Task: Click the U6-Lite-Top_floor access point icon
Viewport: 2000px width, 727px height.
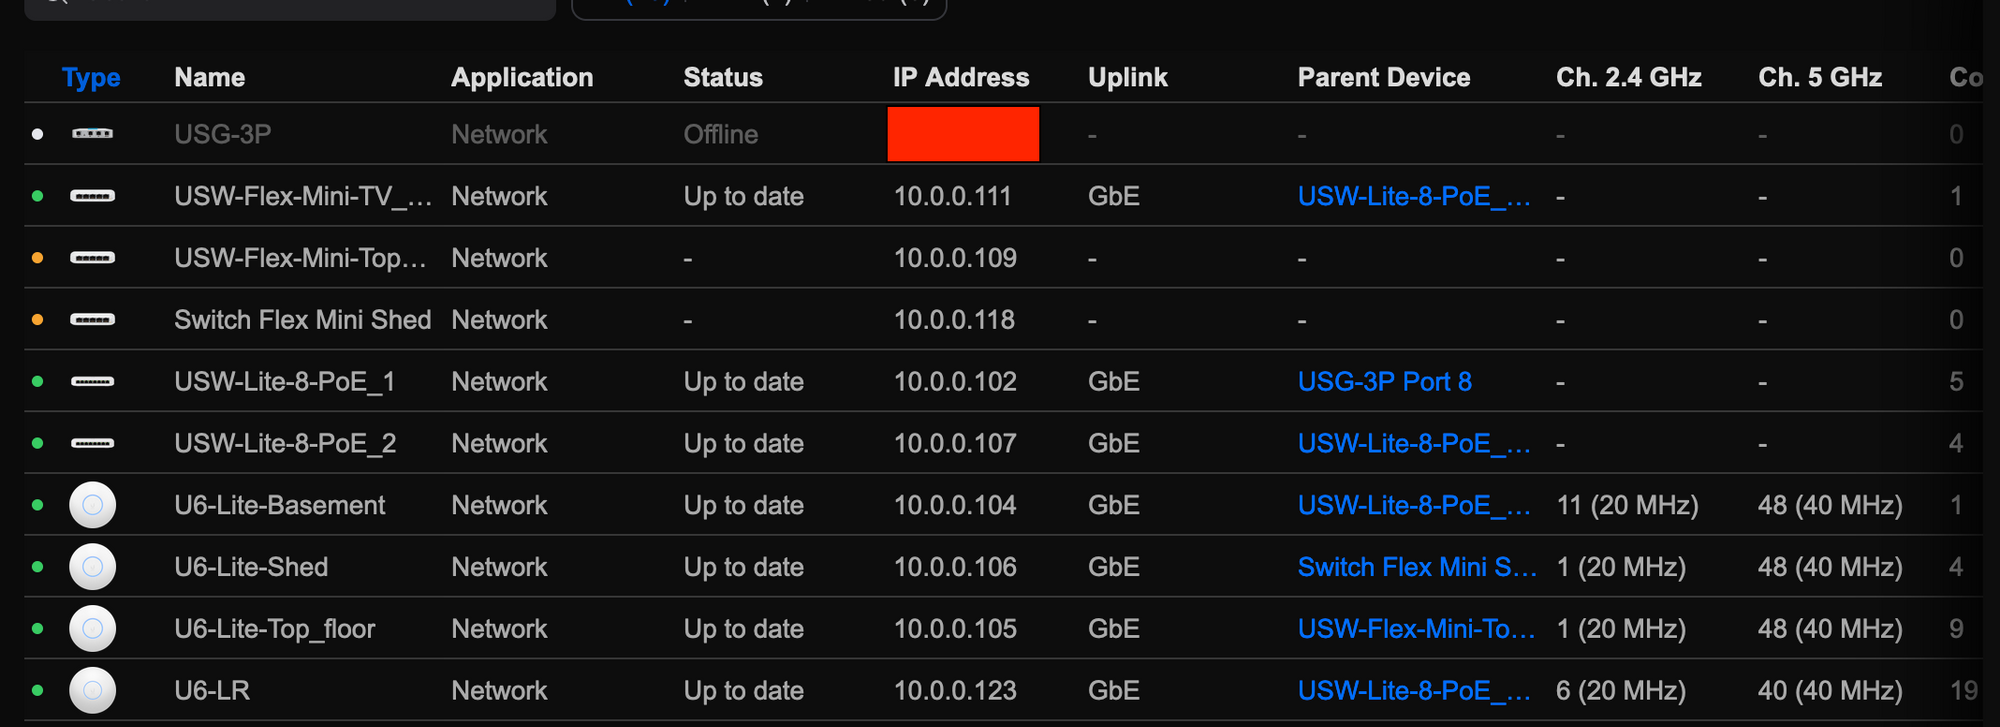Action: [92, 629]
